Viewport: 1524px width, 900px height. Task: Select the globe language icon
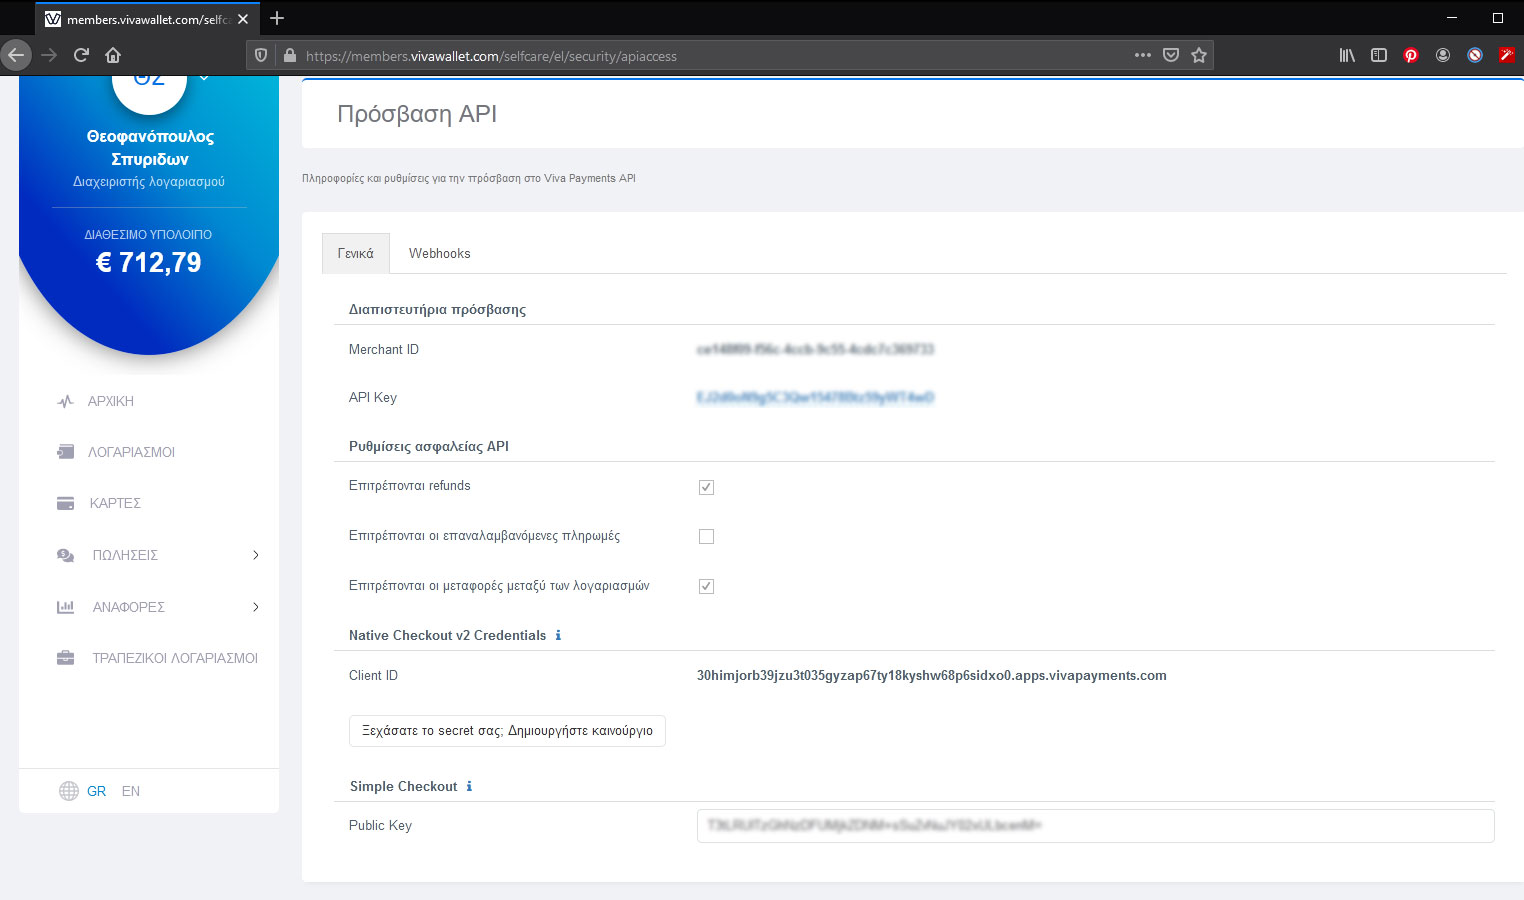point(69,790)
